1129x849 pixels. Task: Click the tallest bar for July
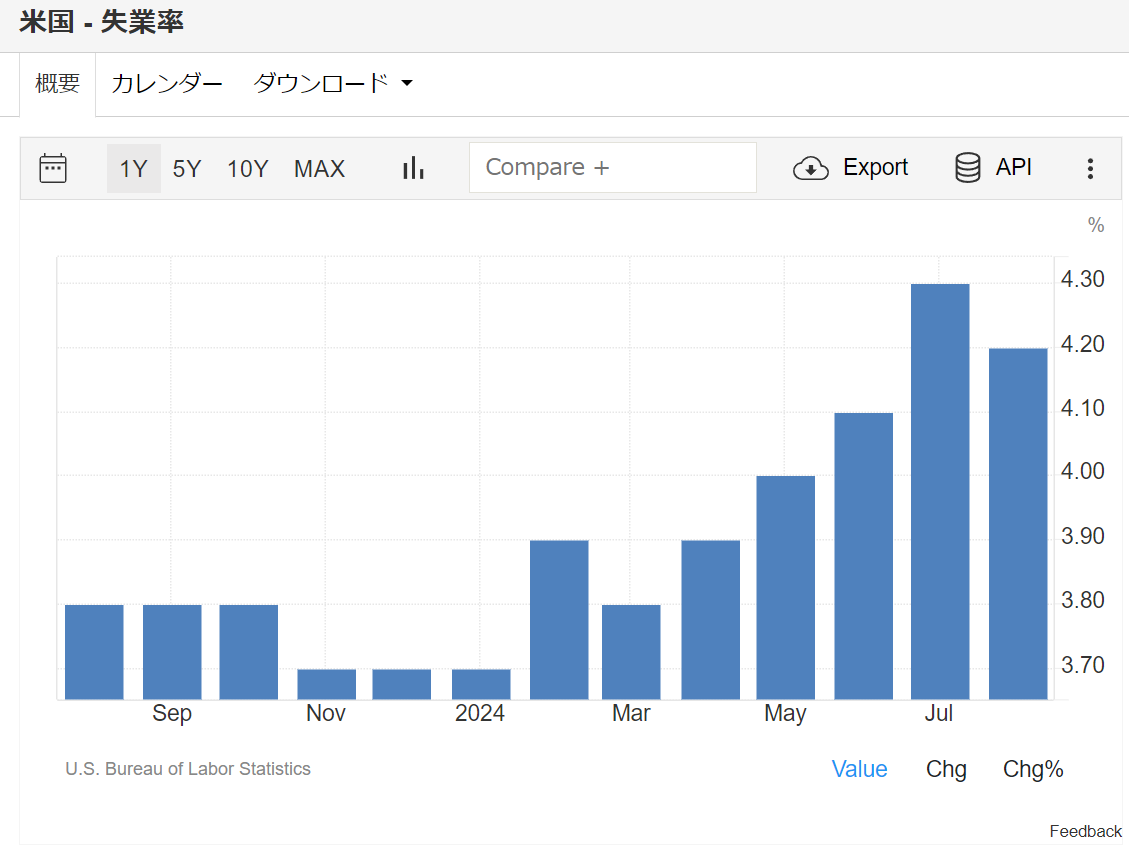[940, 490]
